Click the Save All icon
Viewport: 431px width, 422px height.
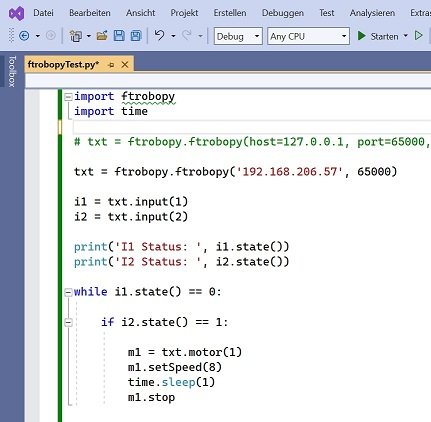tap(136, 36)
